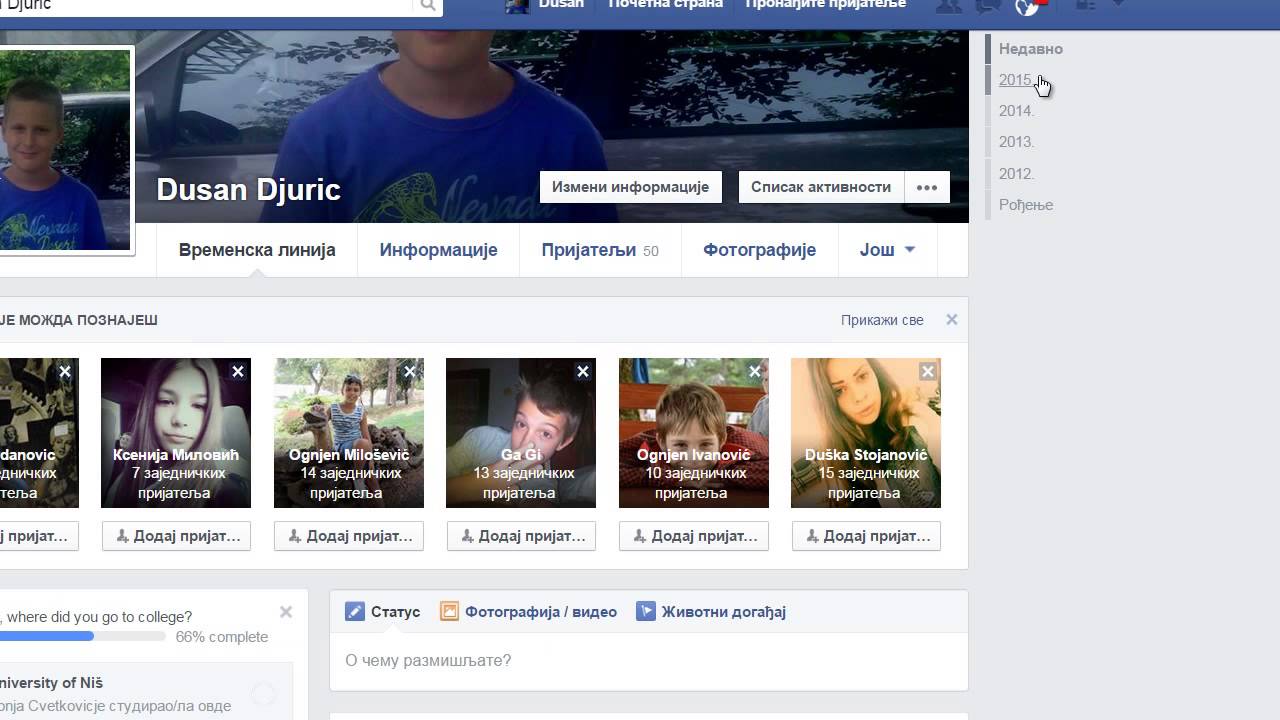The width and height of the screenshot is (1280, 720).
Task: Add Duška Stojanović as friend
Action: tap(866, 536)
